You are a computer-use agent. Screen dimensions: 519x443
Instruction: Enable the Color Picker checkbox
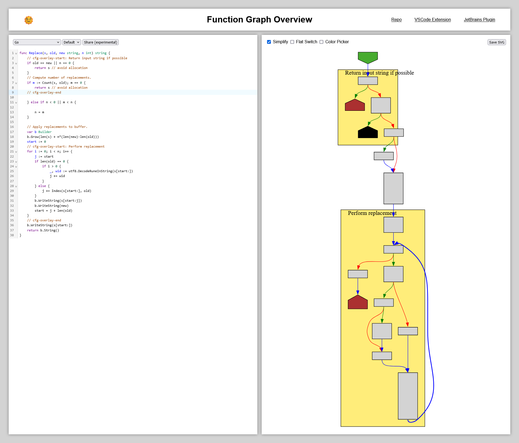tap(321, 42)
